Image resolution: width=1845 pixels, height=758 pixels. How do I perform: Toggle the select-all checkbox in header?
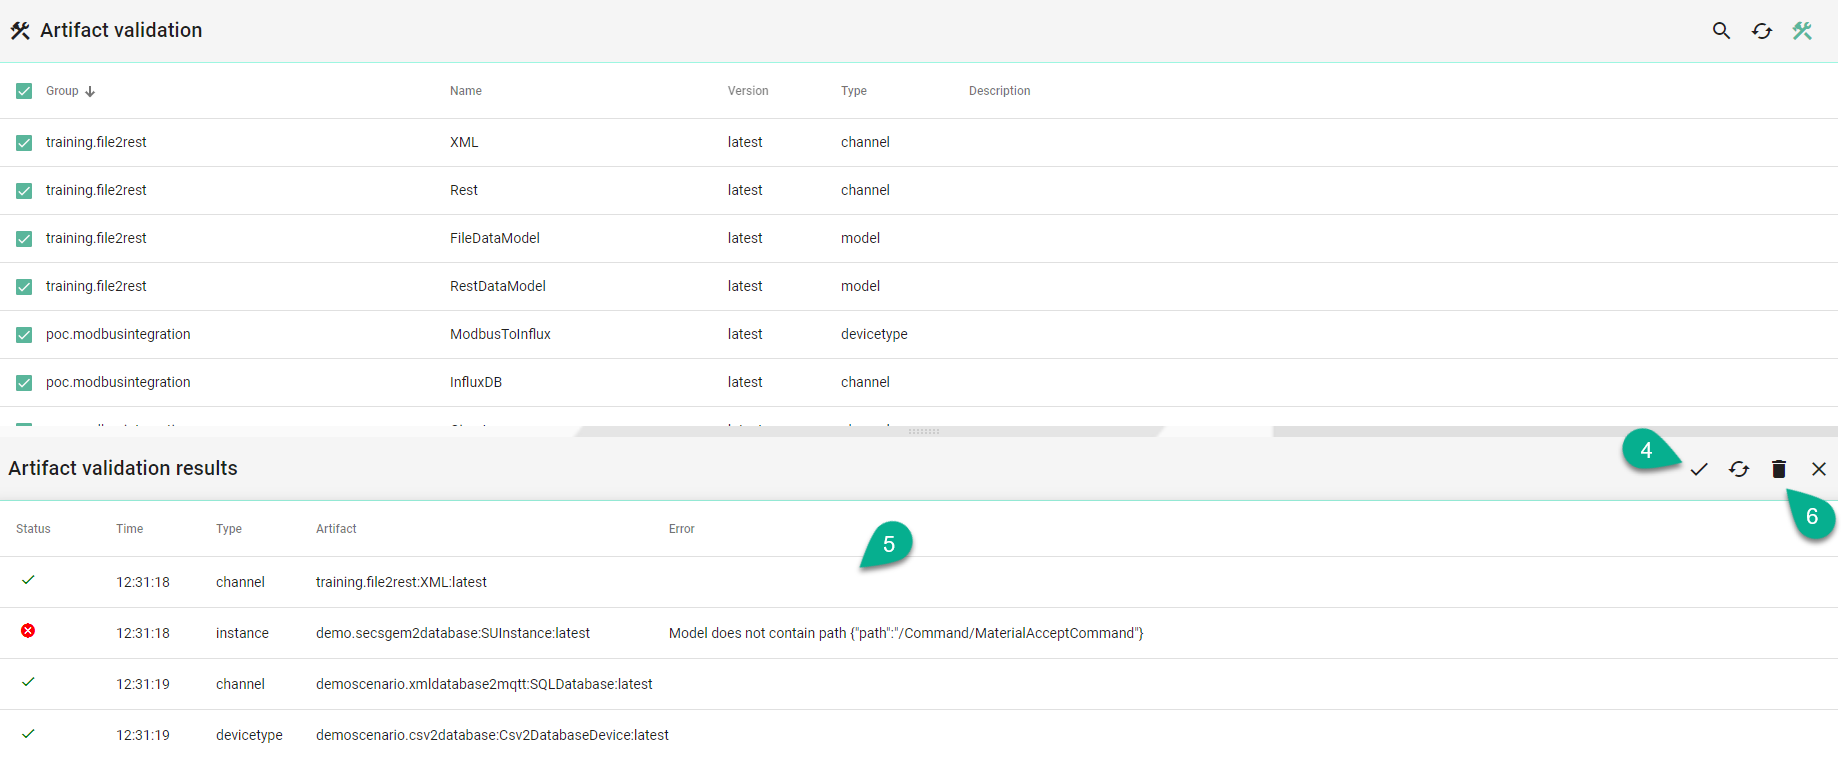click(x=24, y=91)
